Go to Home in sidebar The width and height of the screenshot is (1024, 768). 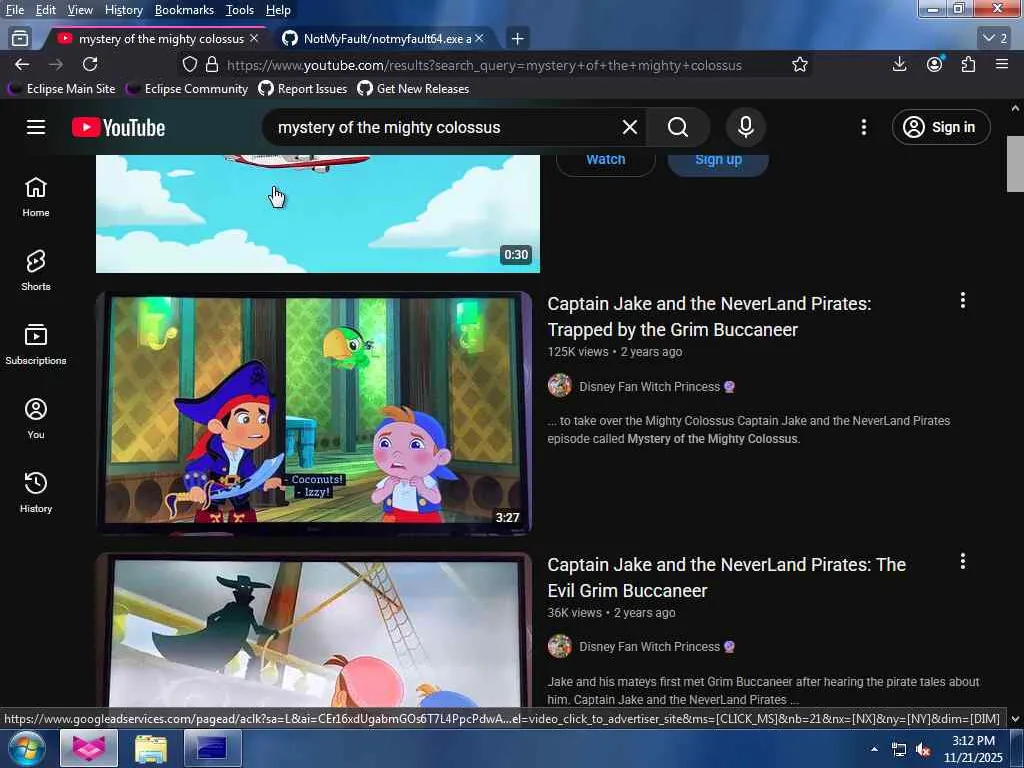point(36,197)
